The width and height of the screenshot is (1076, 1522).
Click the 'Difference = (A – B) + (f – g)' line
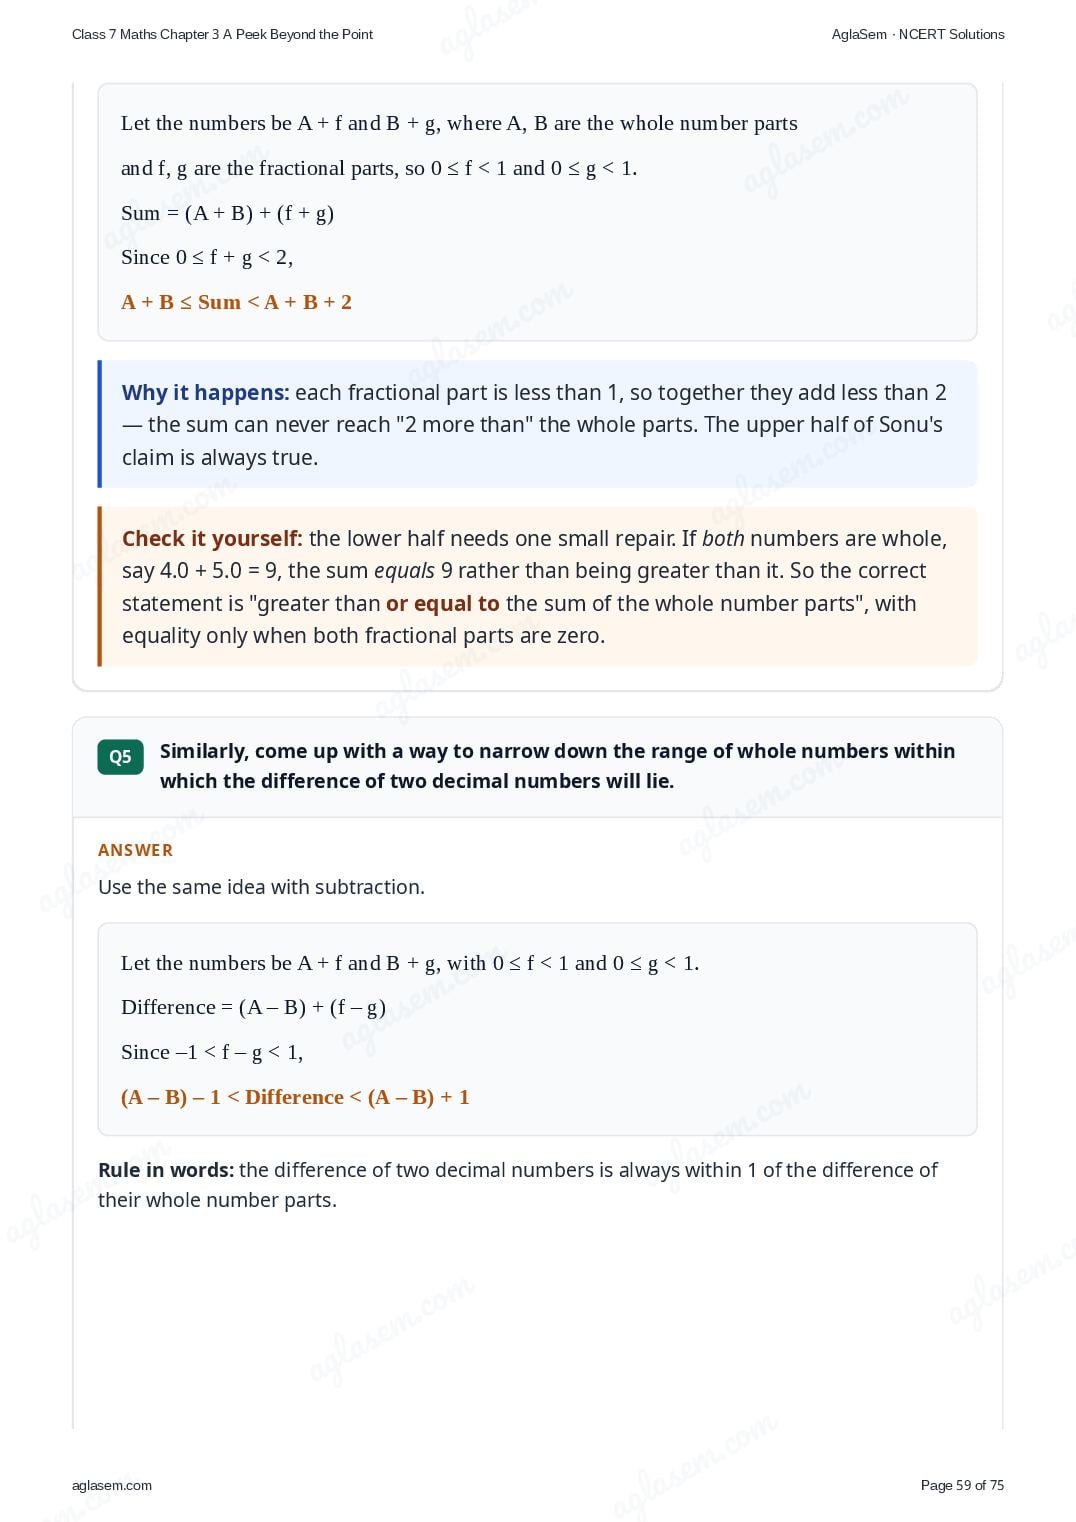tap(253, 1007)
